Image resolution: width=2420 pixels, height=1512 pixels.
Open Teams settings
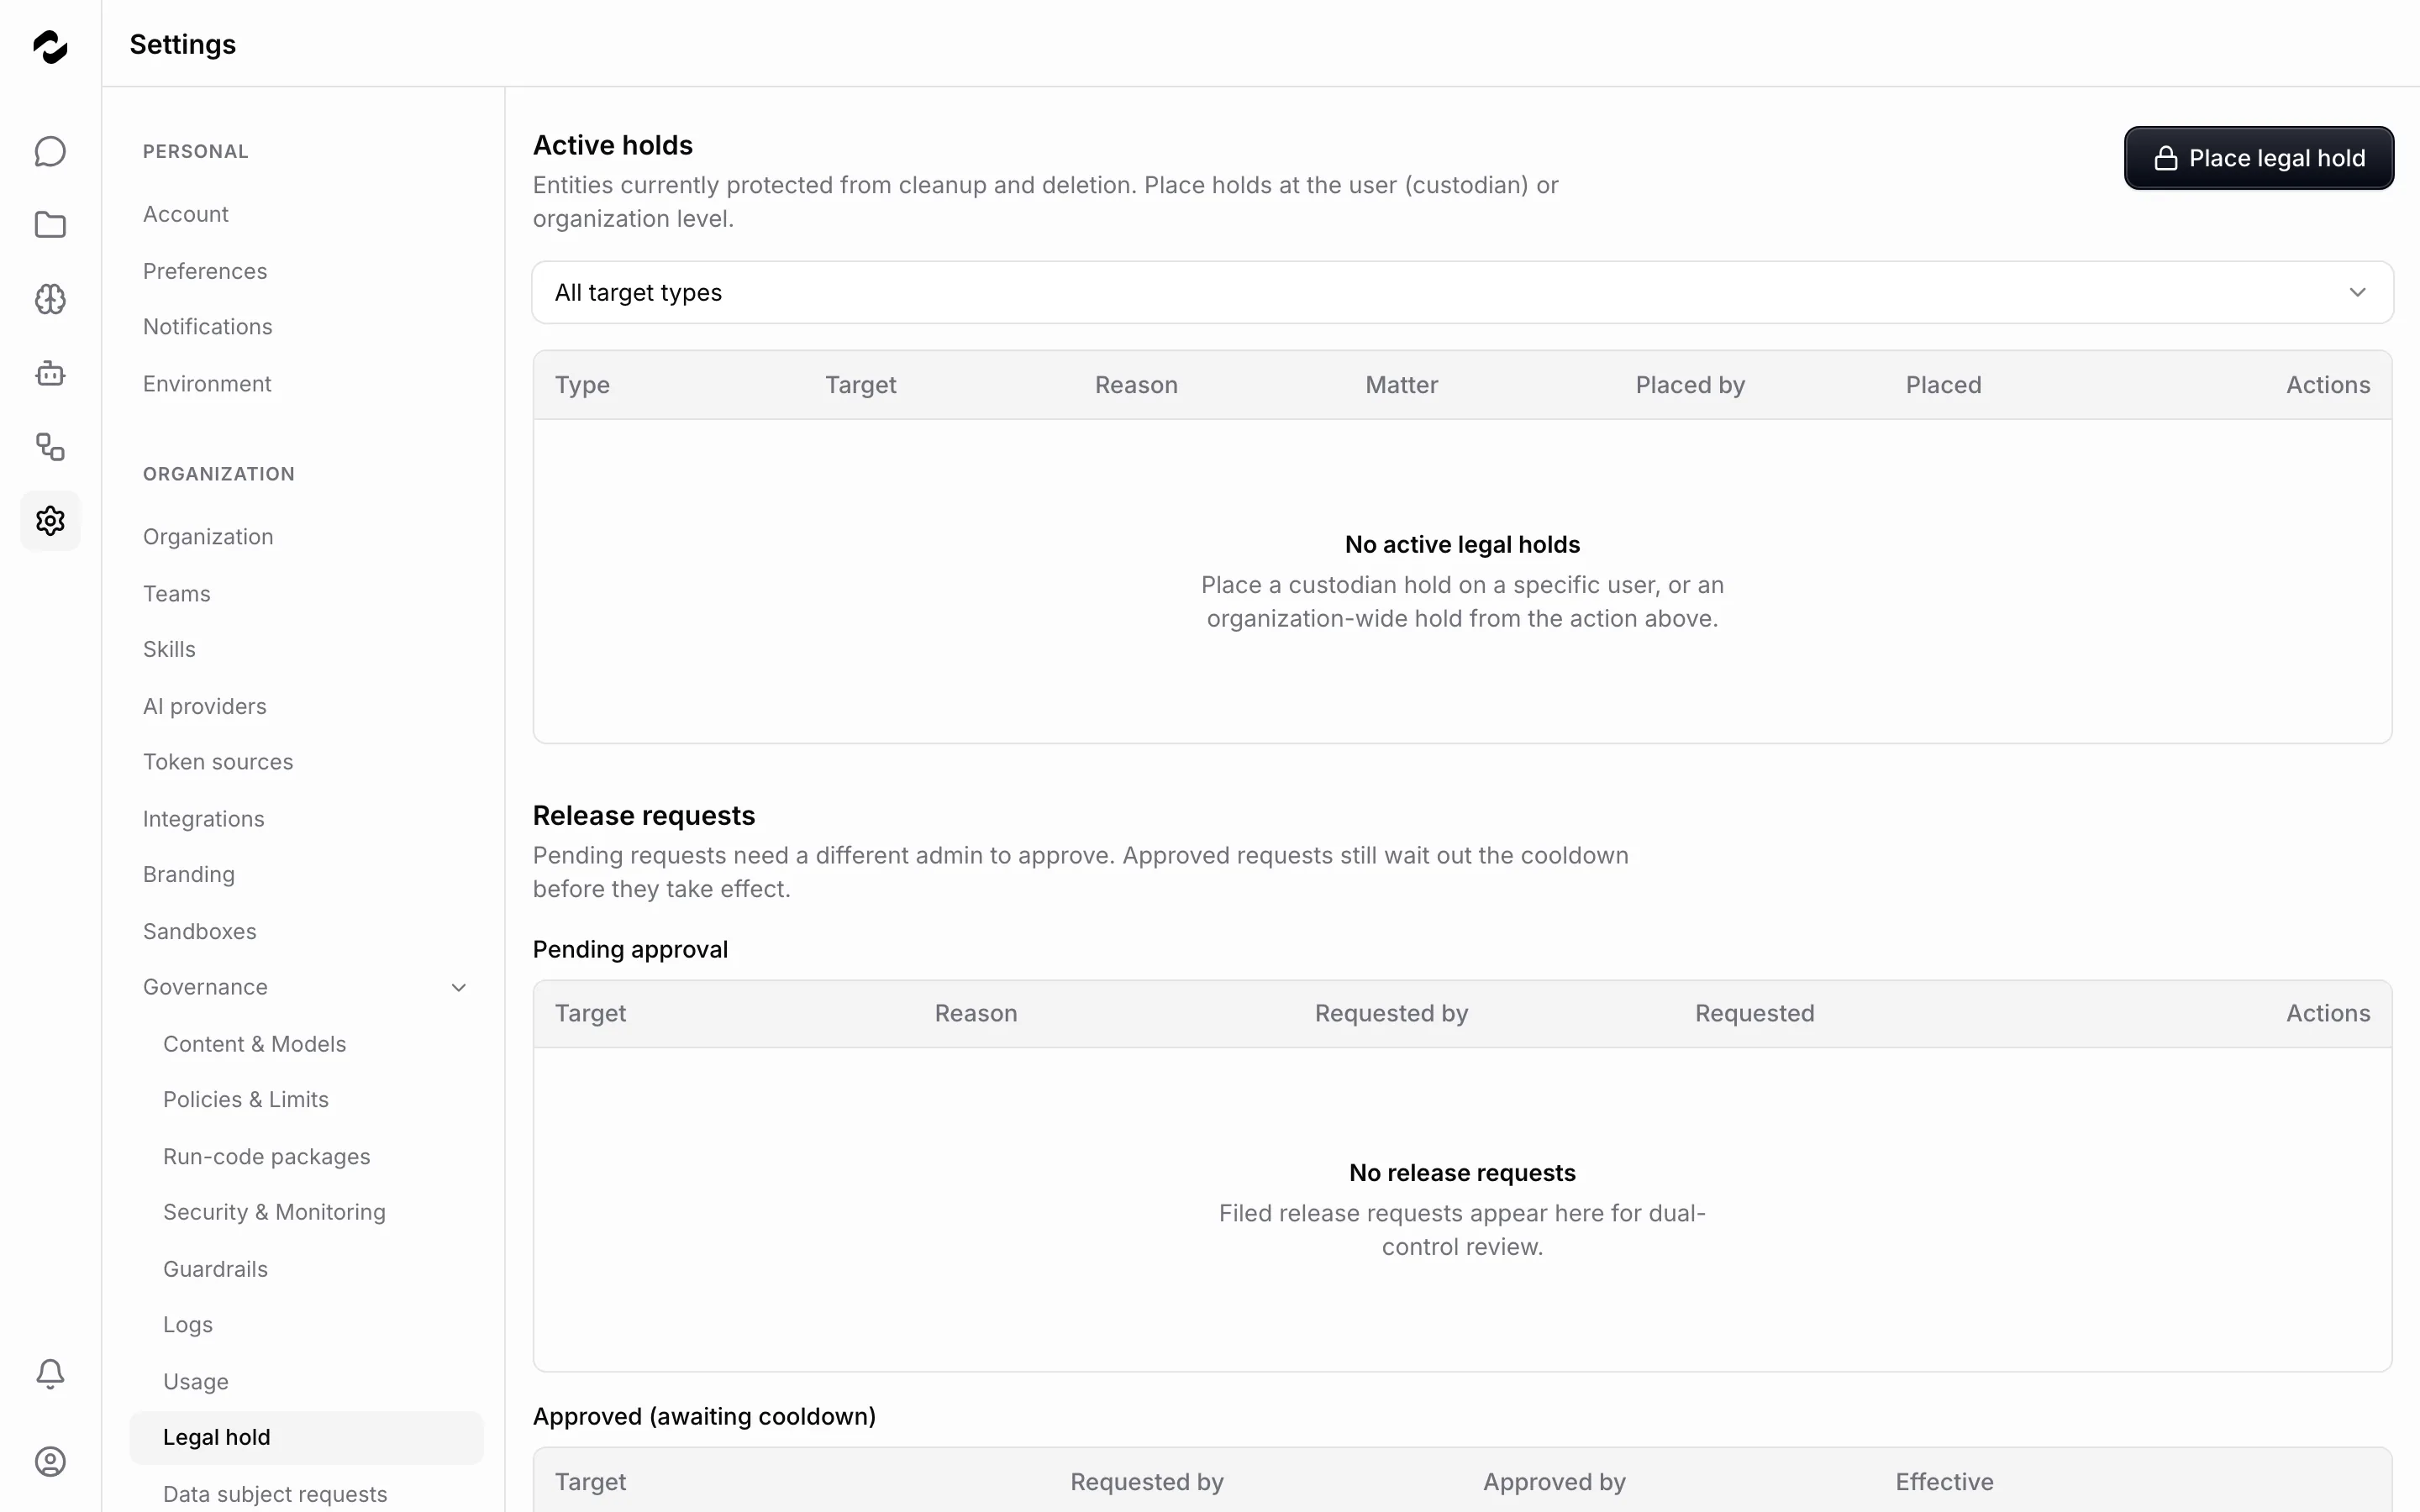tap(177, 594)
